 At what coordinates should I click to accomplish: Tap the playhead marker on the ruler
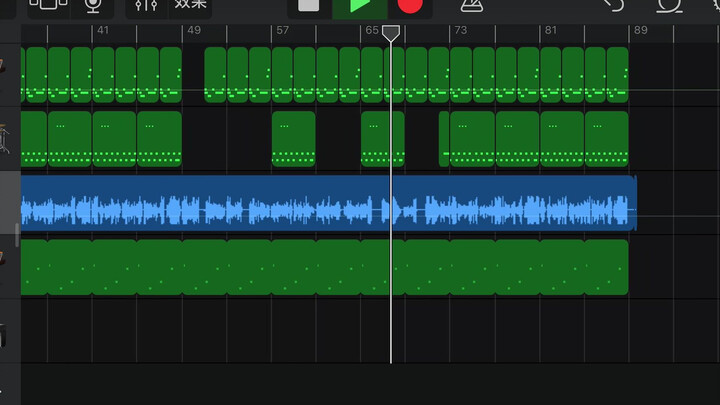[x=391, y=33]
